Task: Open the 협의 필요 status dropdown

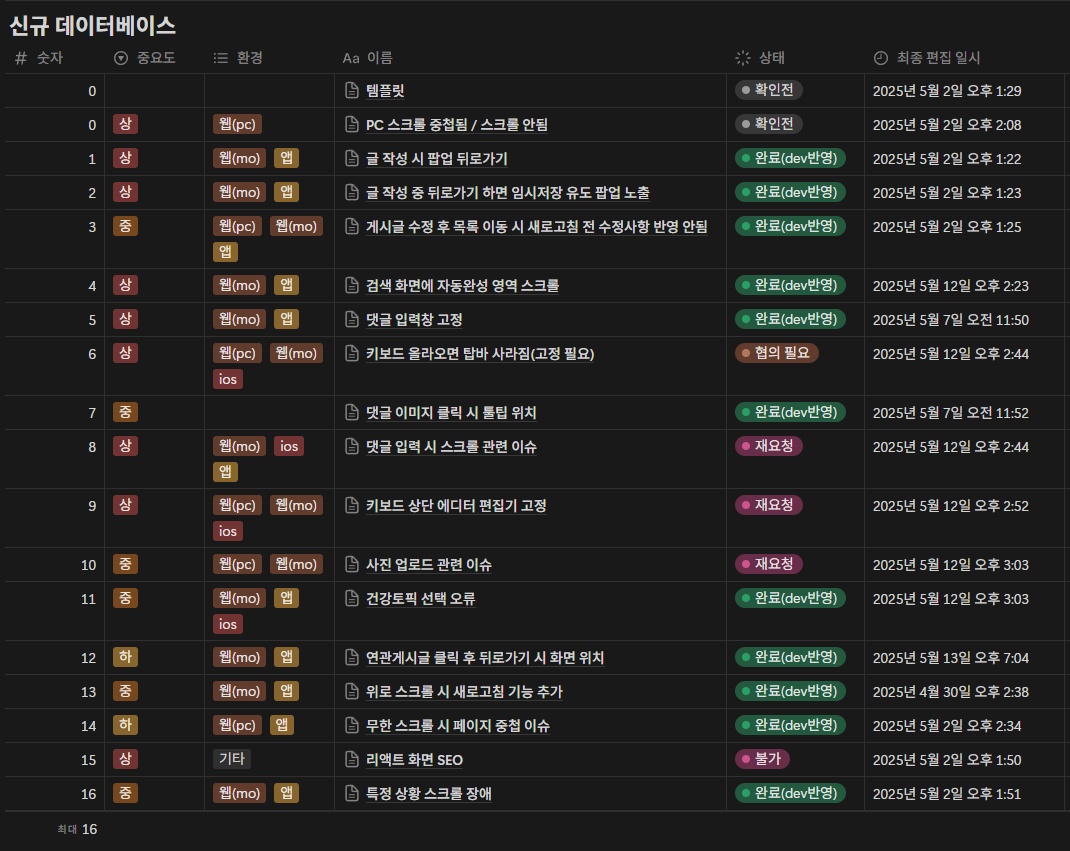Action: (776, 353)
